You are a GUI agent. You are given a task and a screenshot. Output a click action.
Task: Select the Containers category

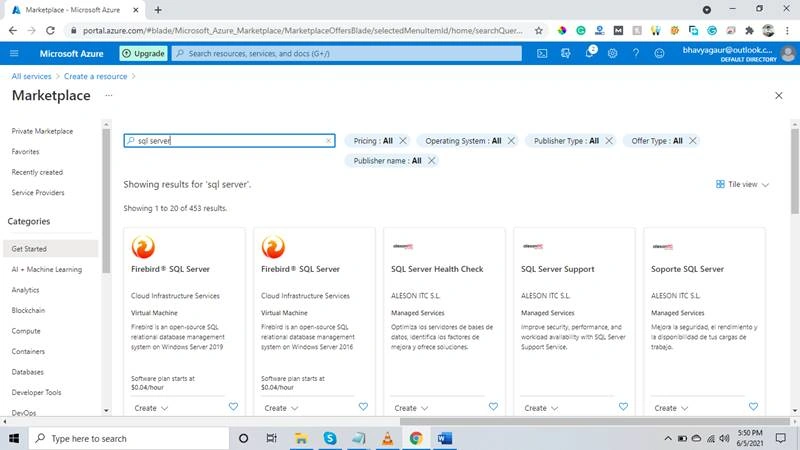(28, 352)
